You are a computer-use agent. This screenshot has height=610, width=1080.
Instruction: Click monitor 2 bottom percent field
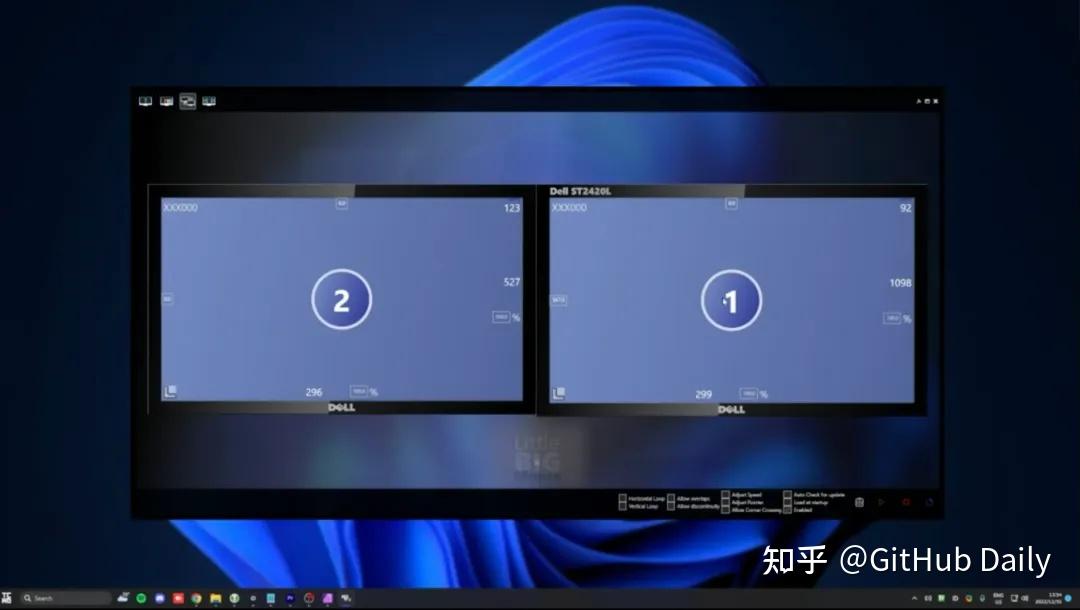tap(359, 391)
